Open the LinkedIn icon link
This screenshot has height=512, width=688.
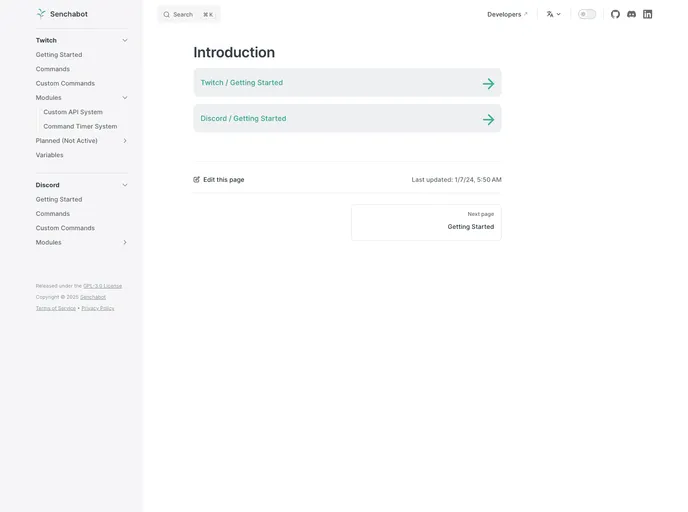click(648, 14)
